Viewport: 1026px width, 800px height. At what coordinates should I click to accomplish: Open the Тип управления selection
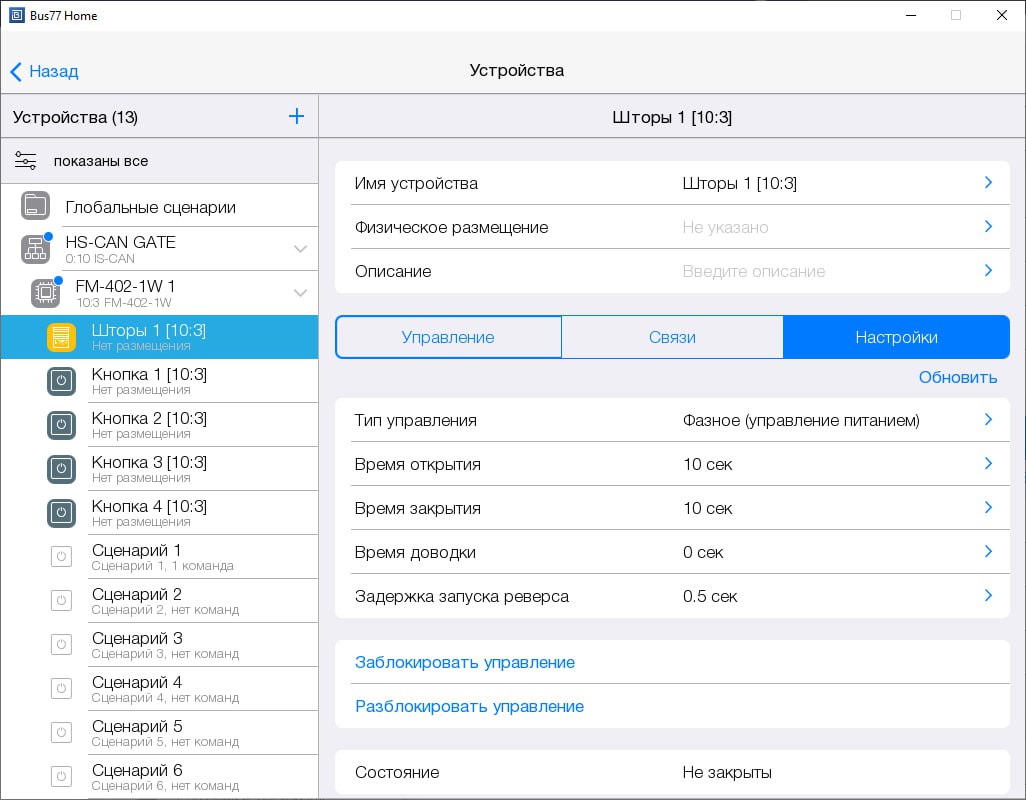(x=987, y=420)
